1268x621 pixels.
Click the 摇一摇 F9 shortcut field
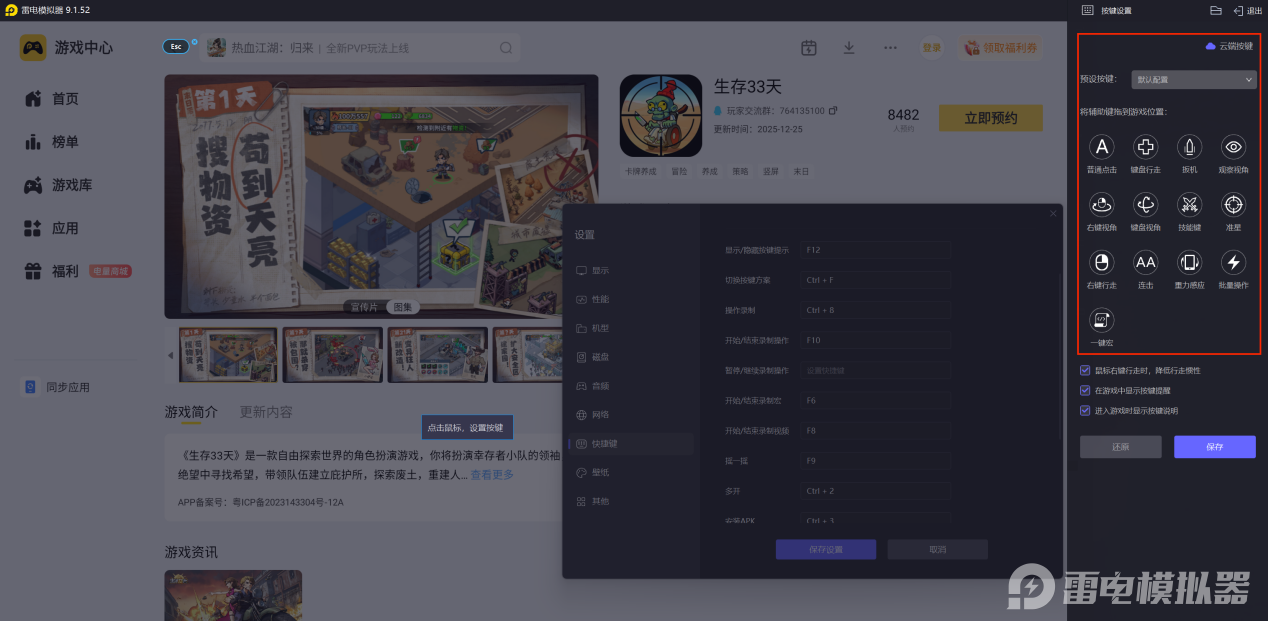coord(875,460)
